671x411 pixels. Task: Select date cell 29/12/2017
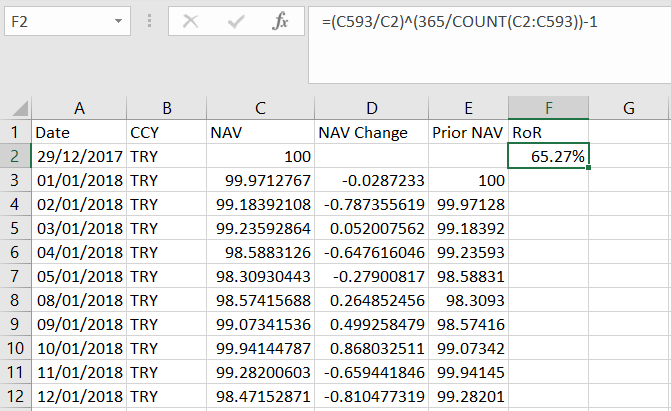[x=79, y=156]
